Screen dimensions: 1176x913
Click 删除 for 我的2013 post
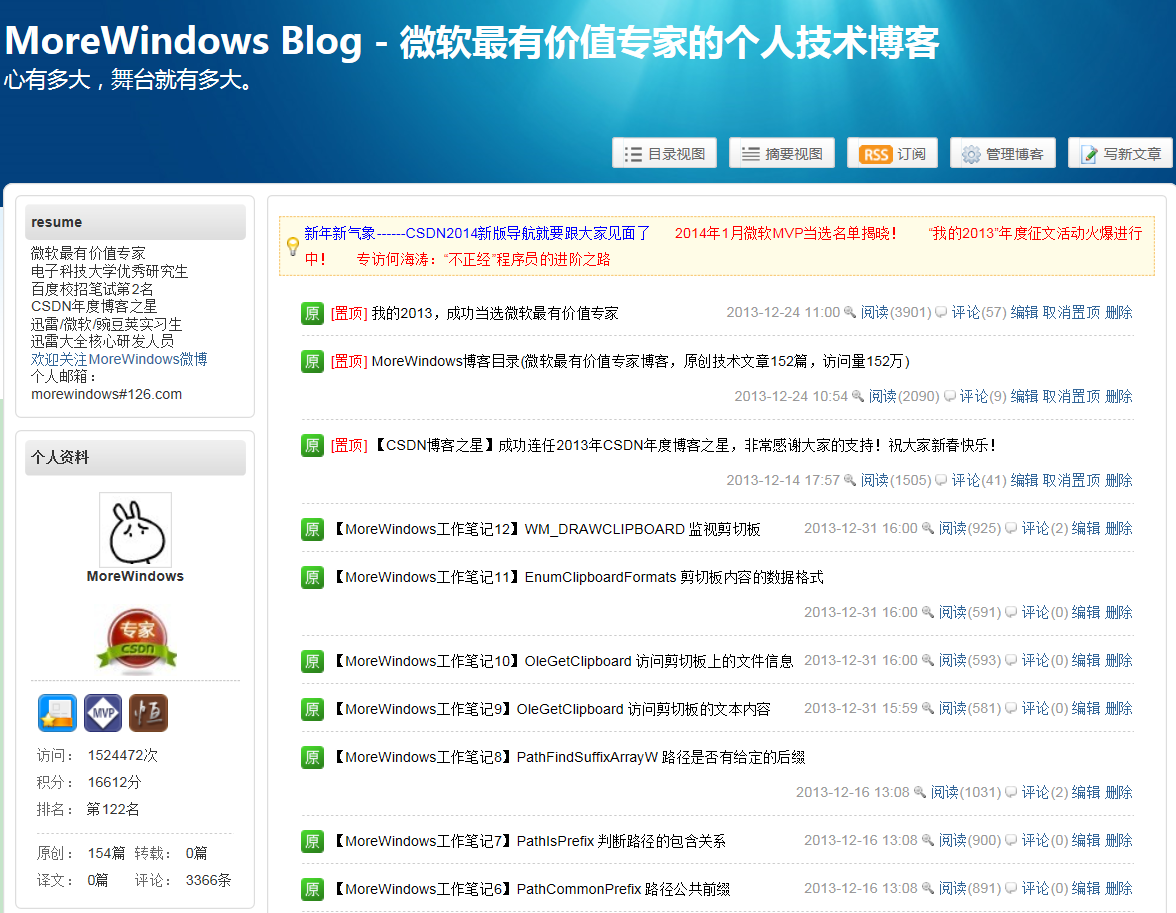pos(1119,312)
